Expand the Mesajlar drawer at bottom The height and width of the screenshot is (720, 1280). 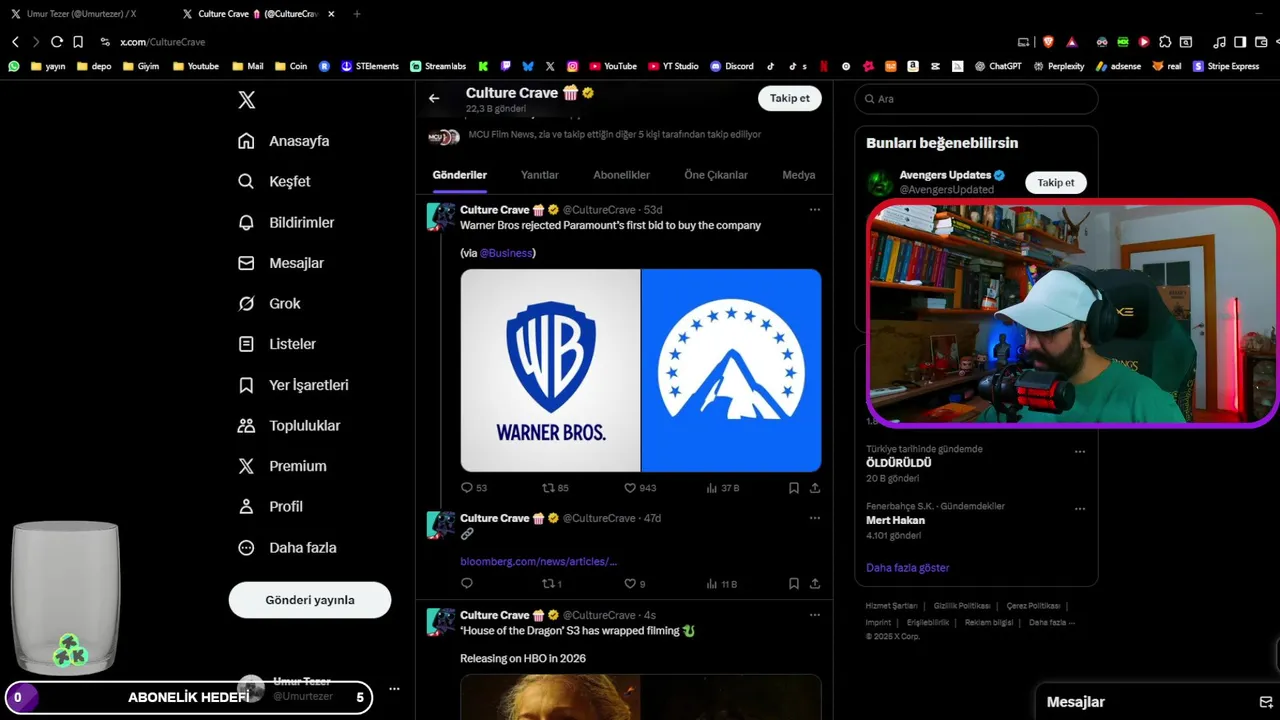(1158, 702)
